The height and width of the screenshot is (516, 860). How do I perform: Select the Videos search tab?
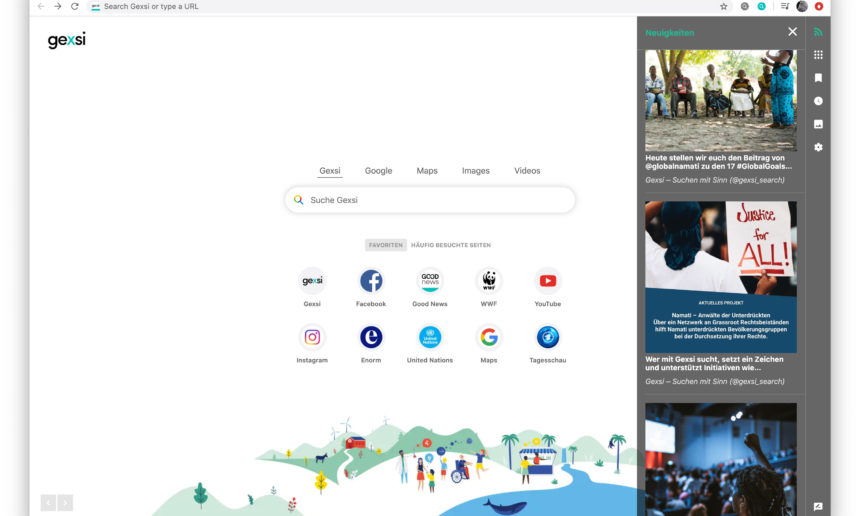527,171
